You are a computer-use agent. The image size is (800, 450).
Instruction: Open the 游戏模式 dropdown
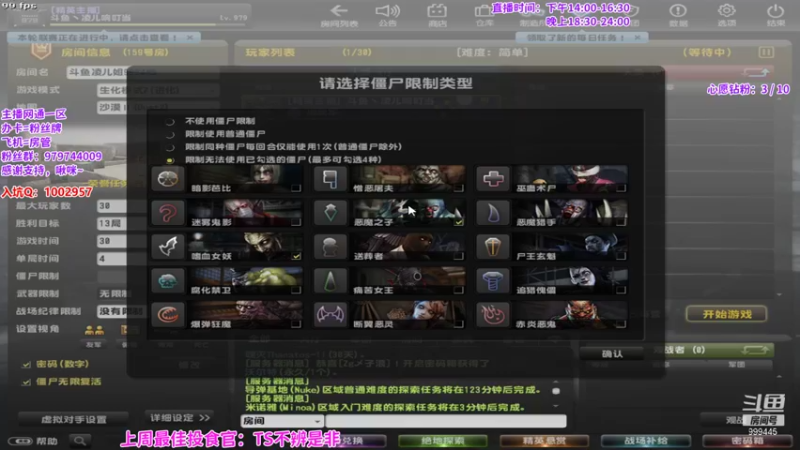(x=158, y=90)
